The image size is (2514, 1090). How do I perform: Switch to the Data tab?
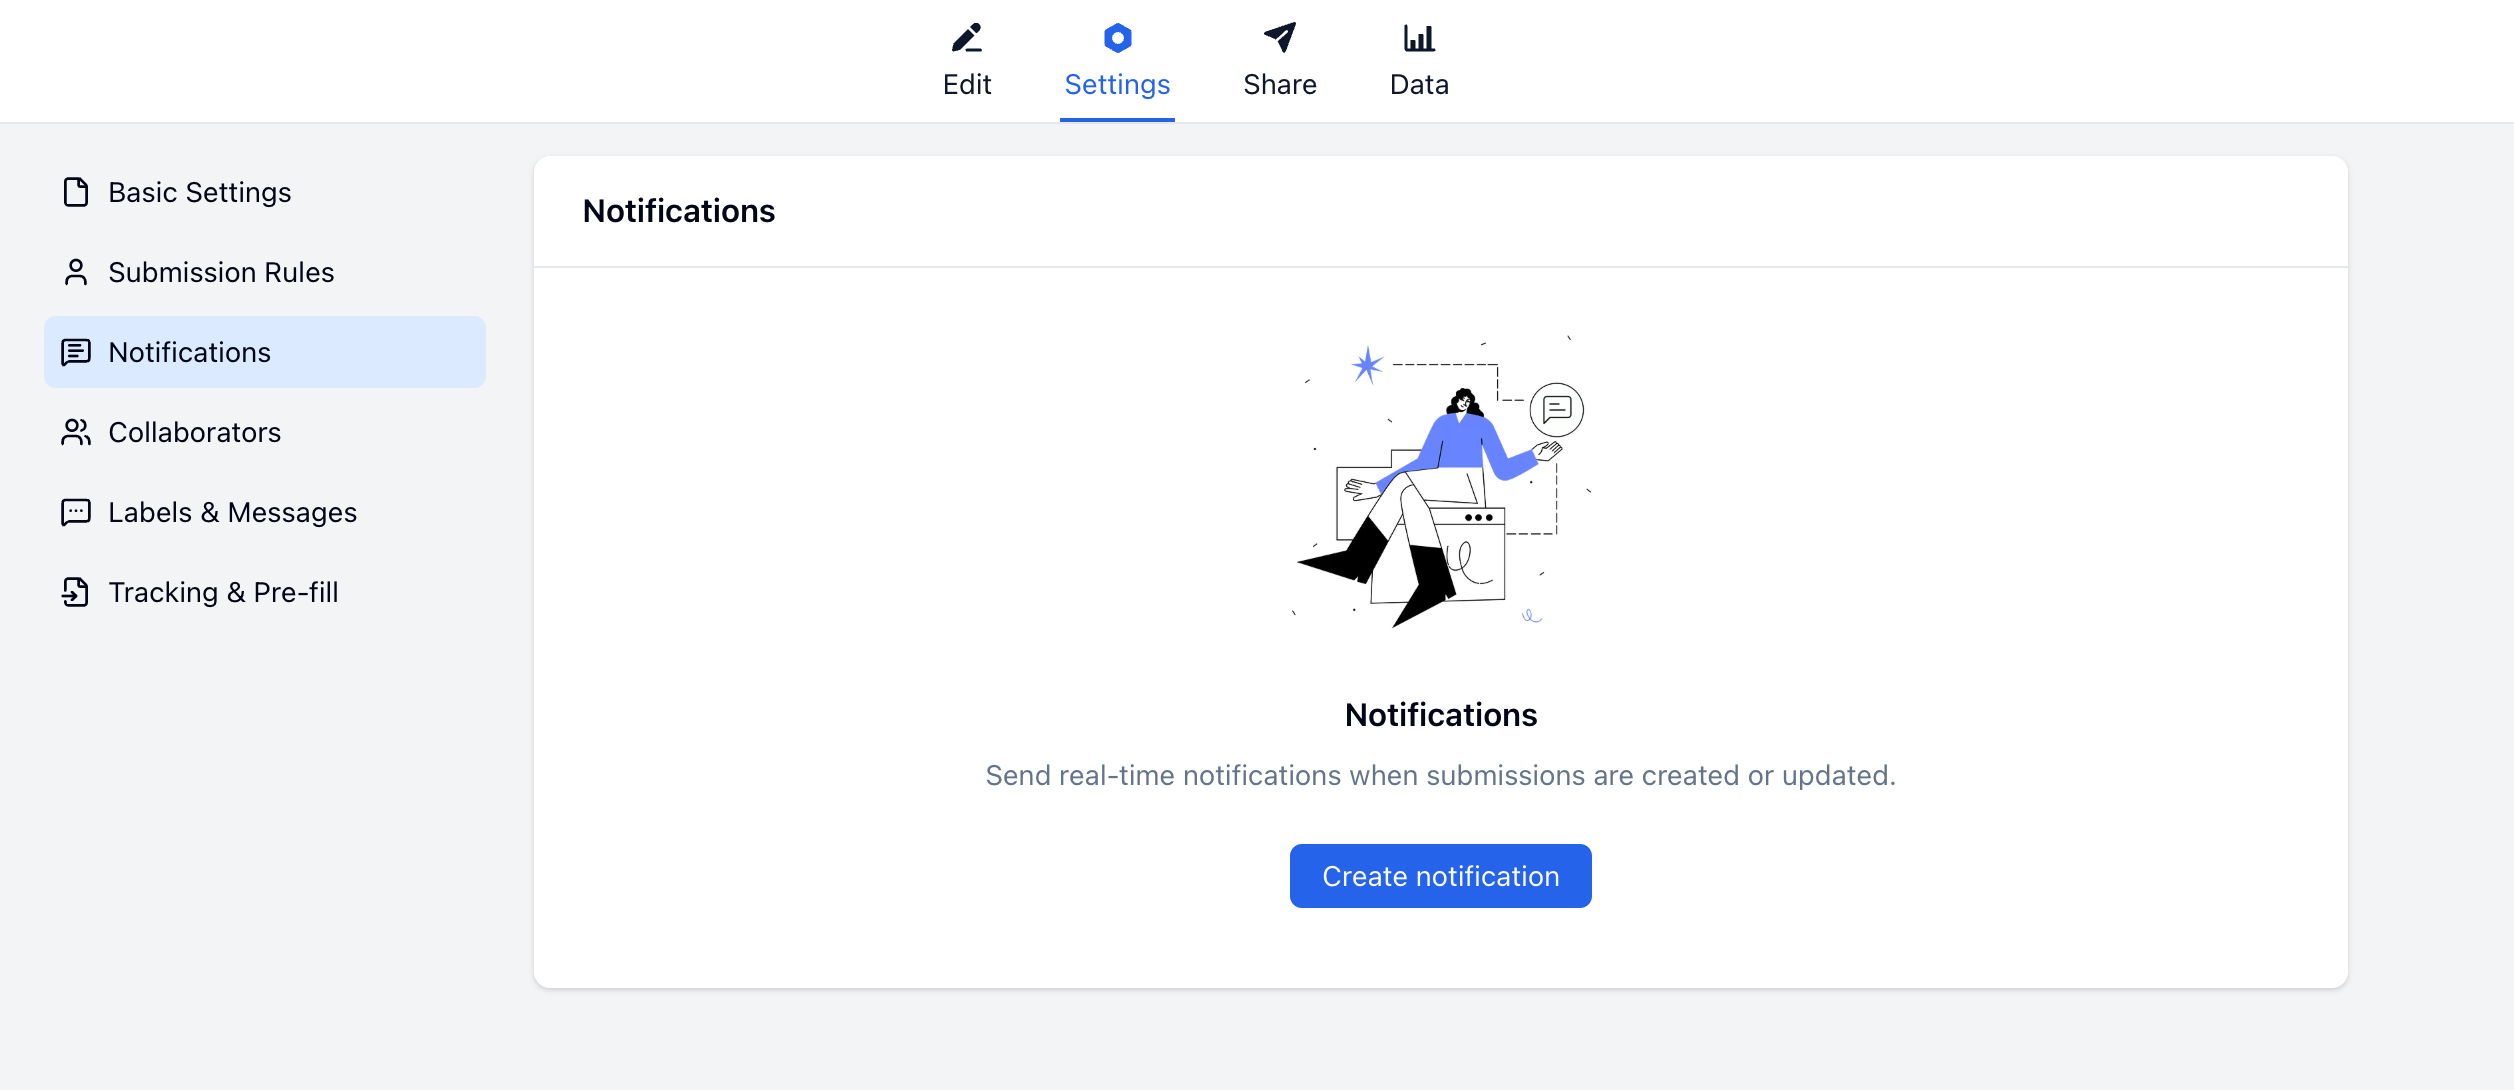point(1418,84)
